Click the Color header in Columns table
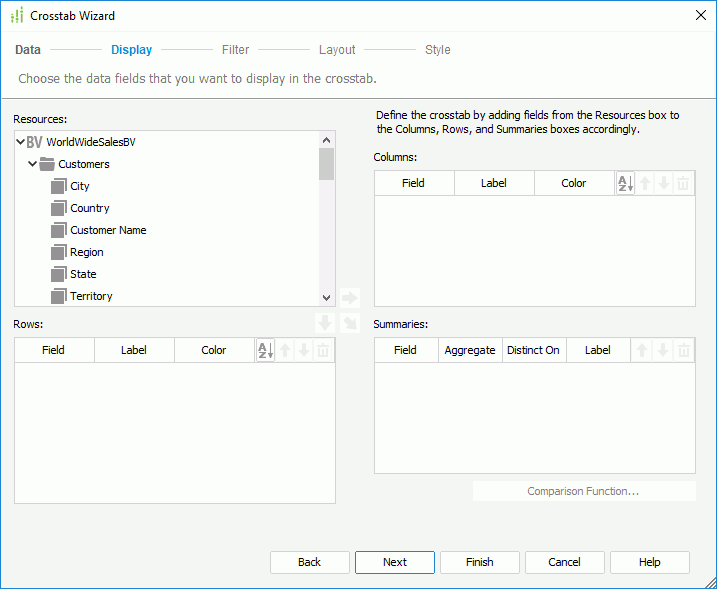Viewport: 717px width, 589px height. click(x=574, y=183)
